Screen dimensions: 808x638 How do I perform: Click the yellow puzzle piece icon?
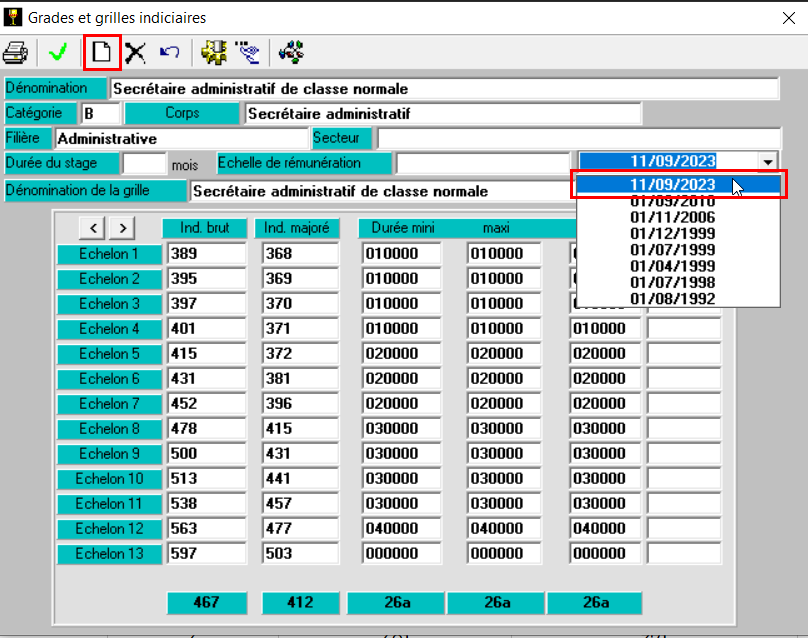tap(212, 52)
